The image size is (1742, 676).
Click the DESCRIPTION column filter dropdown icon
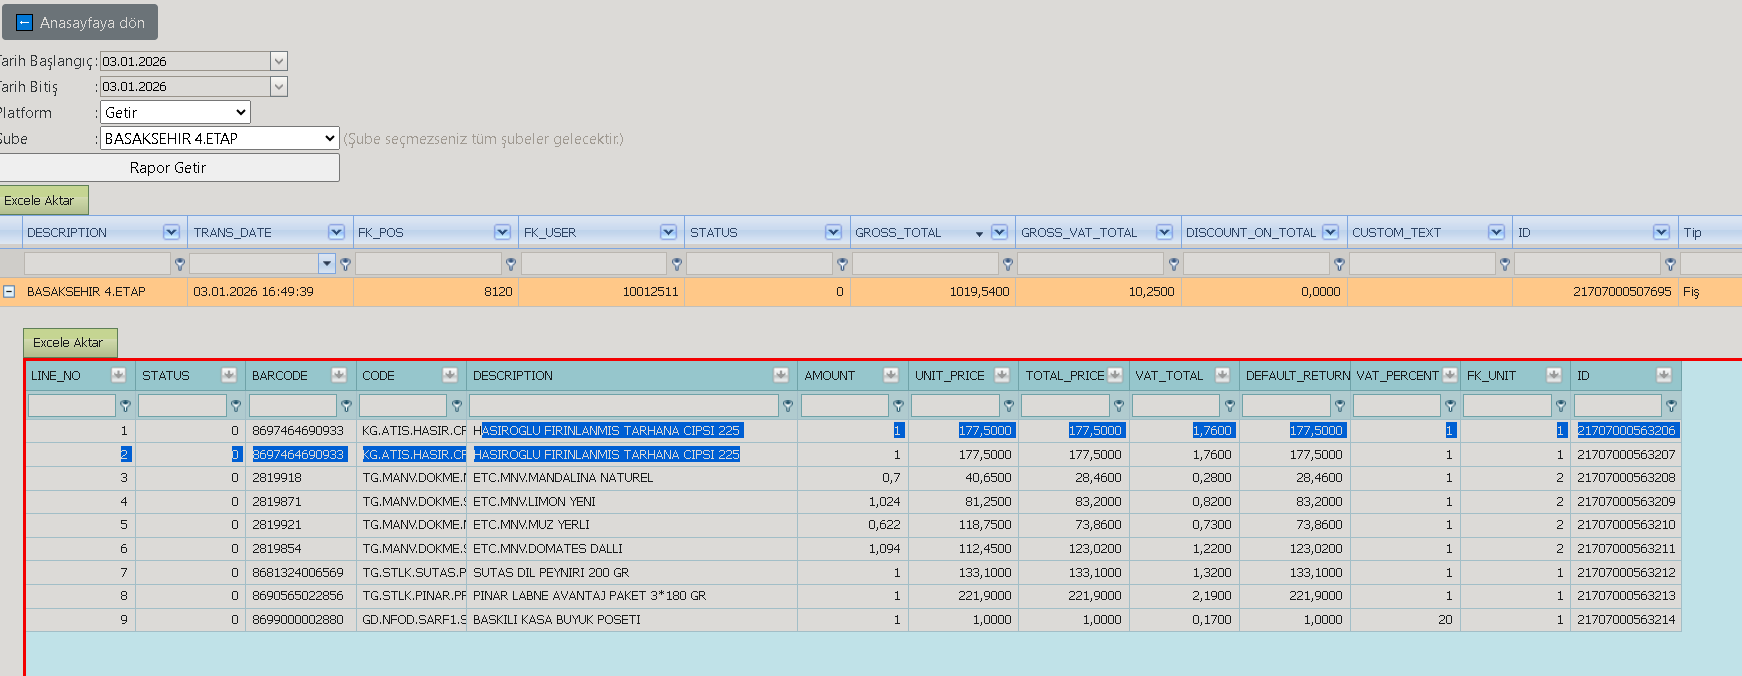(x=171, y=232)
